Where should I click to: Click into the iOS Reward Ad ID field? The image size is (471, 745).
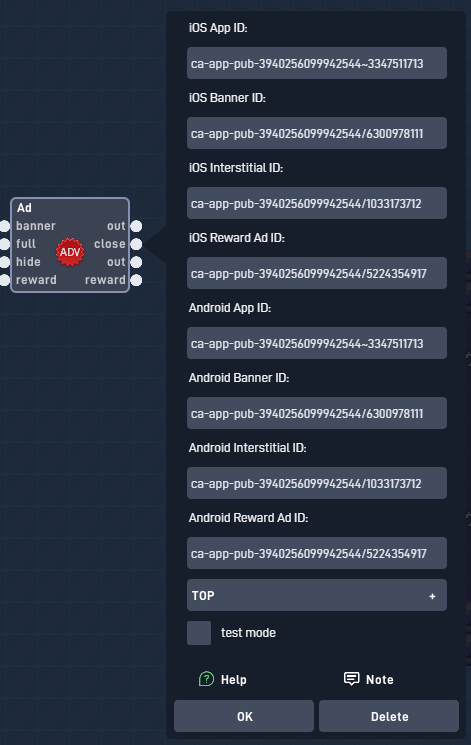coord(317,273)
